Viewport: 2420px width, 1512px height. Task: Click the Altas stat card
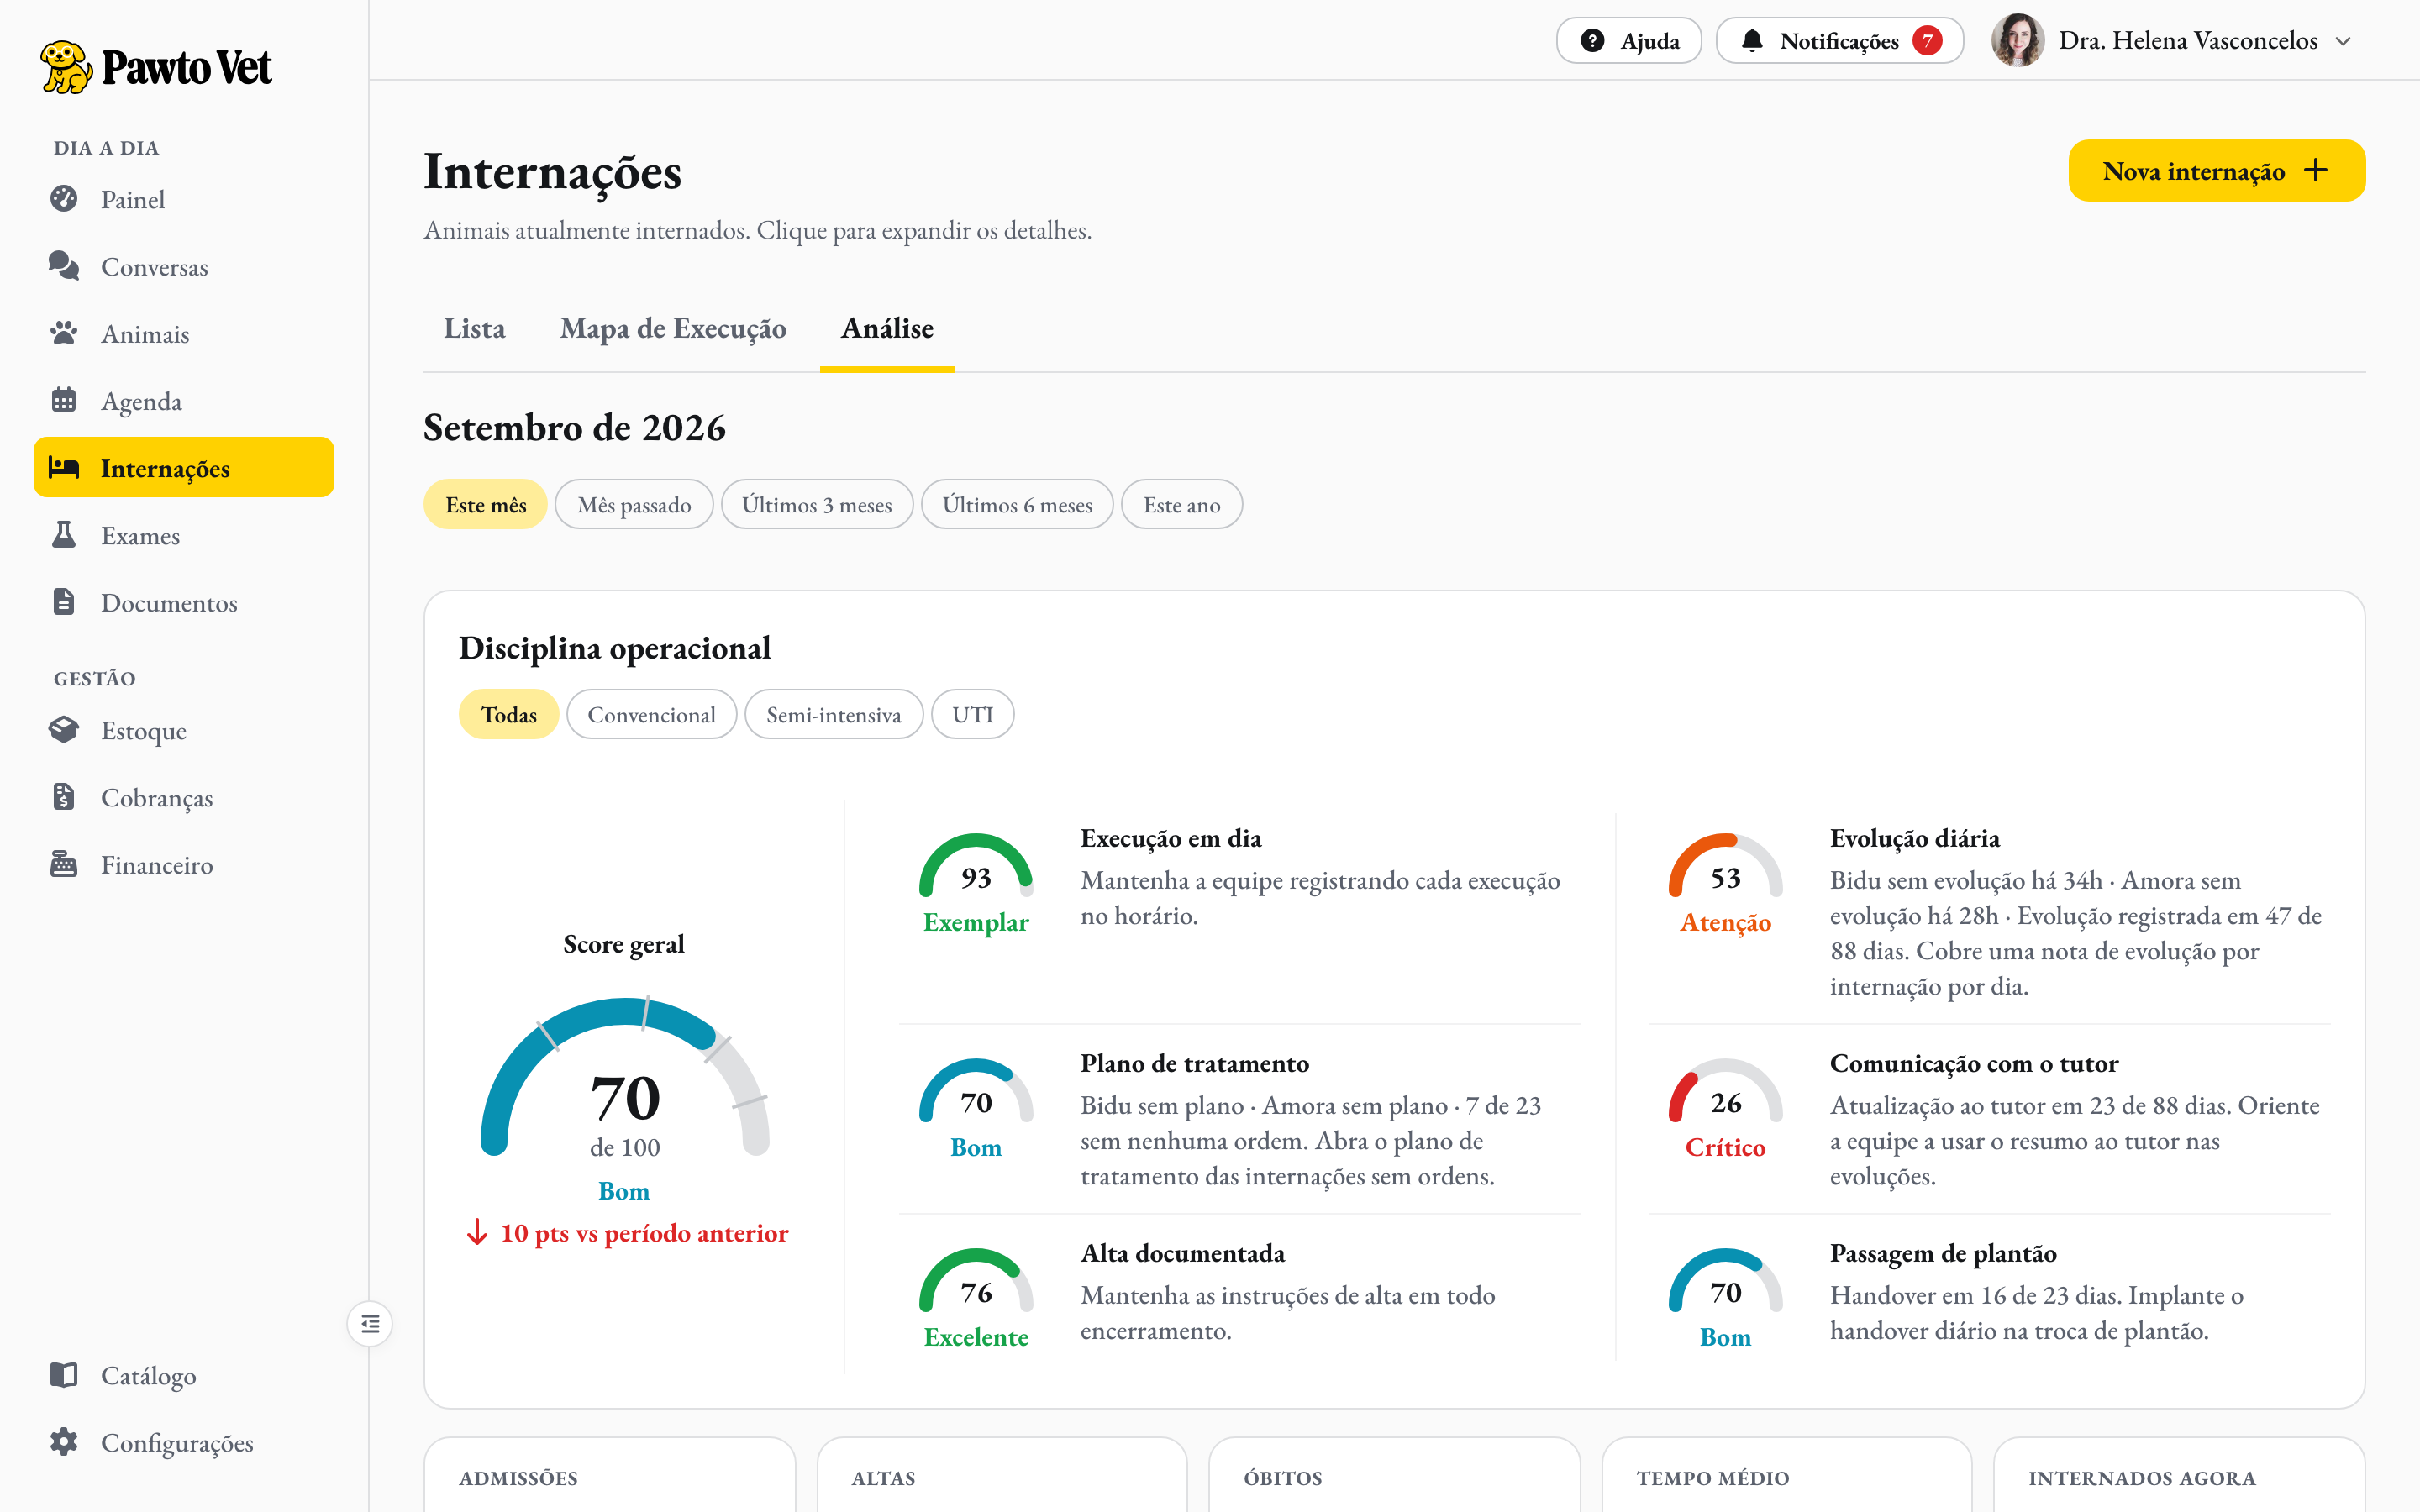click(x=1002, y=1475)
